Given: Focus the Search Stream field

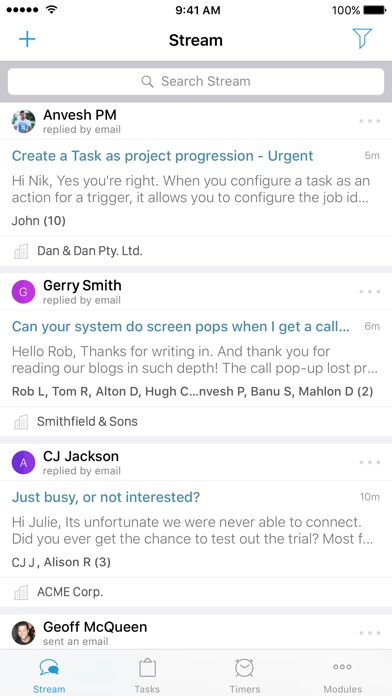Looking at the screenshot, I should coord(196,81).
